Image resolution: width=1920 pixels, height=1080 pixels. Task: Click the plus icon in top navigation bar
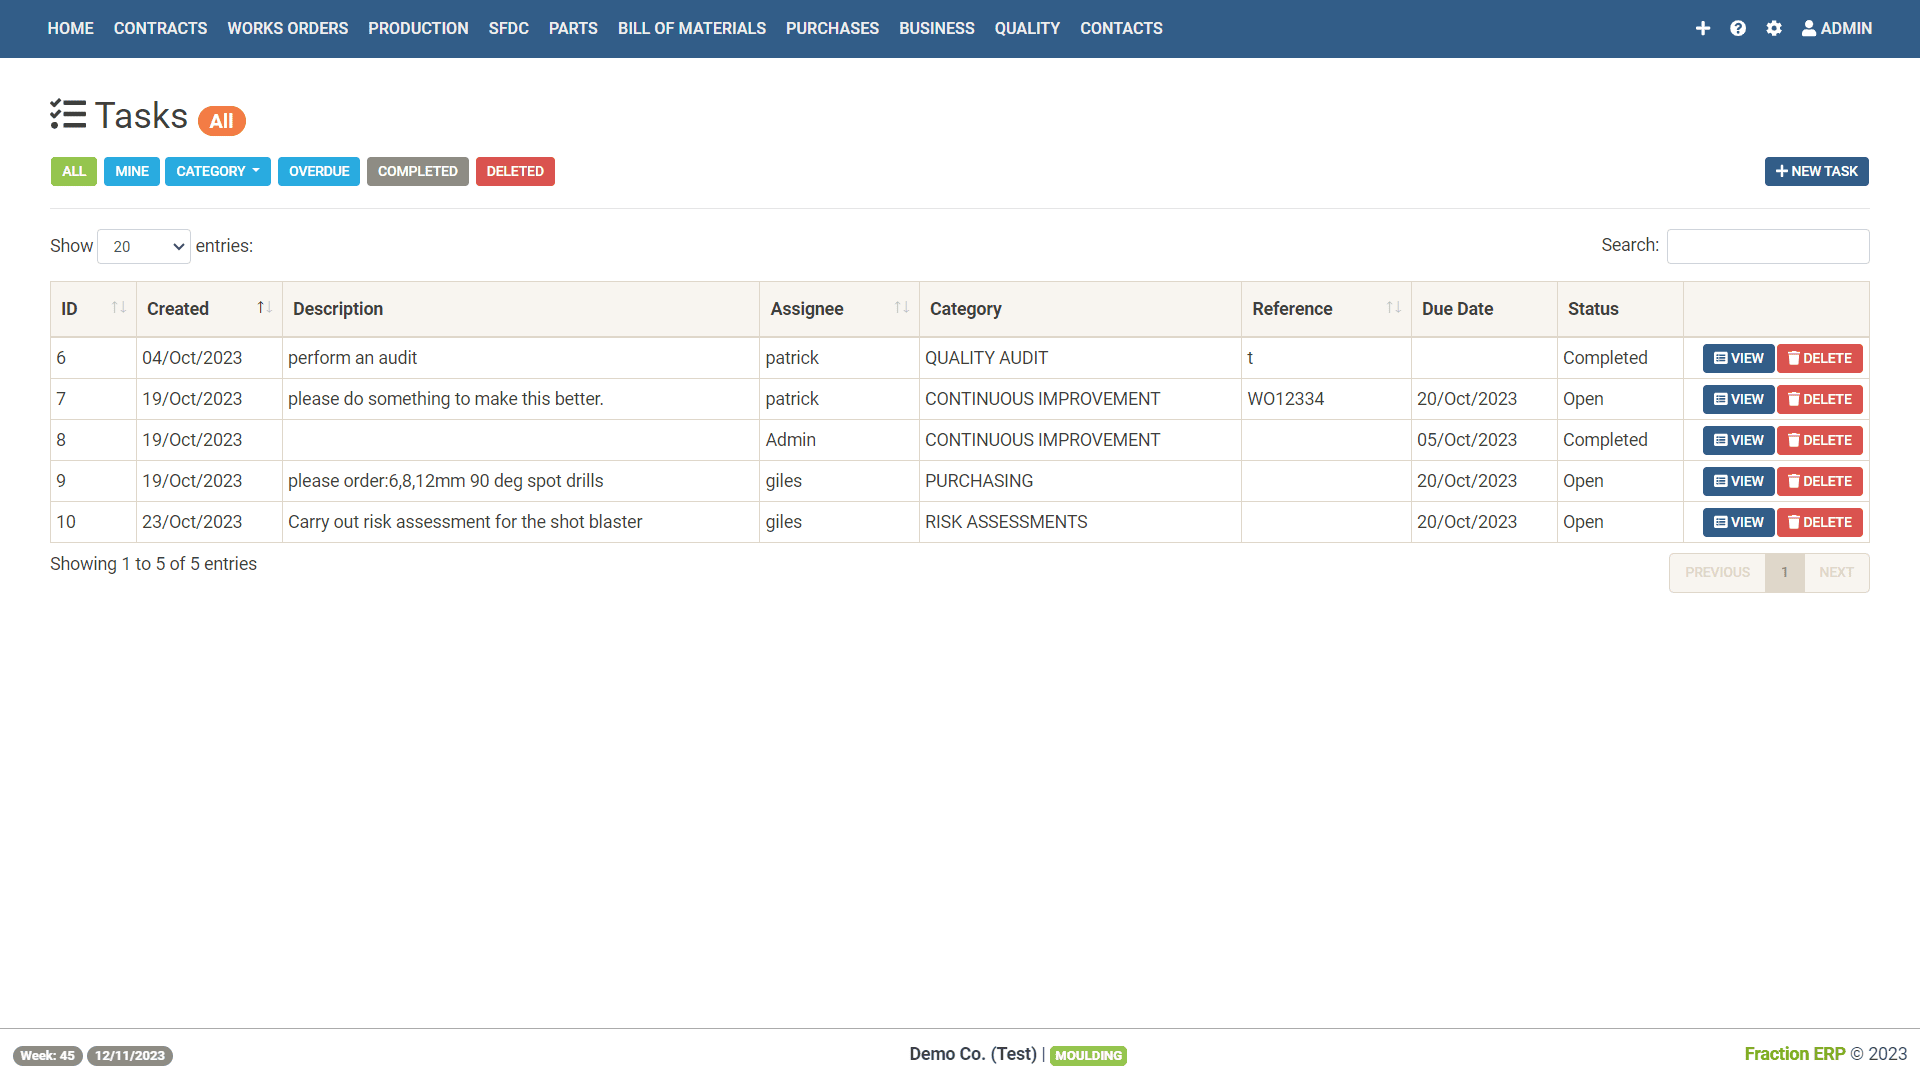(x=1703, y=28)
